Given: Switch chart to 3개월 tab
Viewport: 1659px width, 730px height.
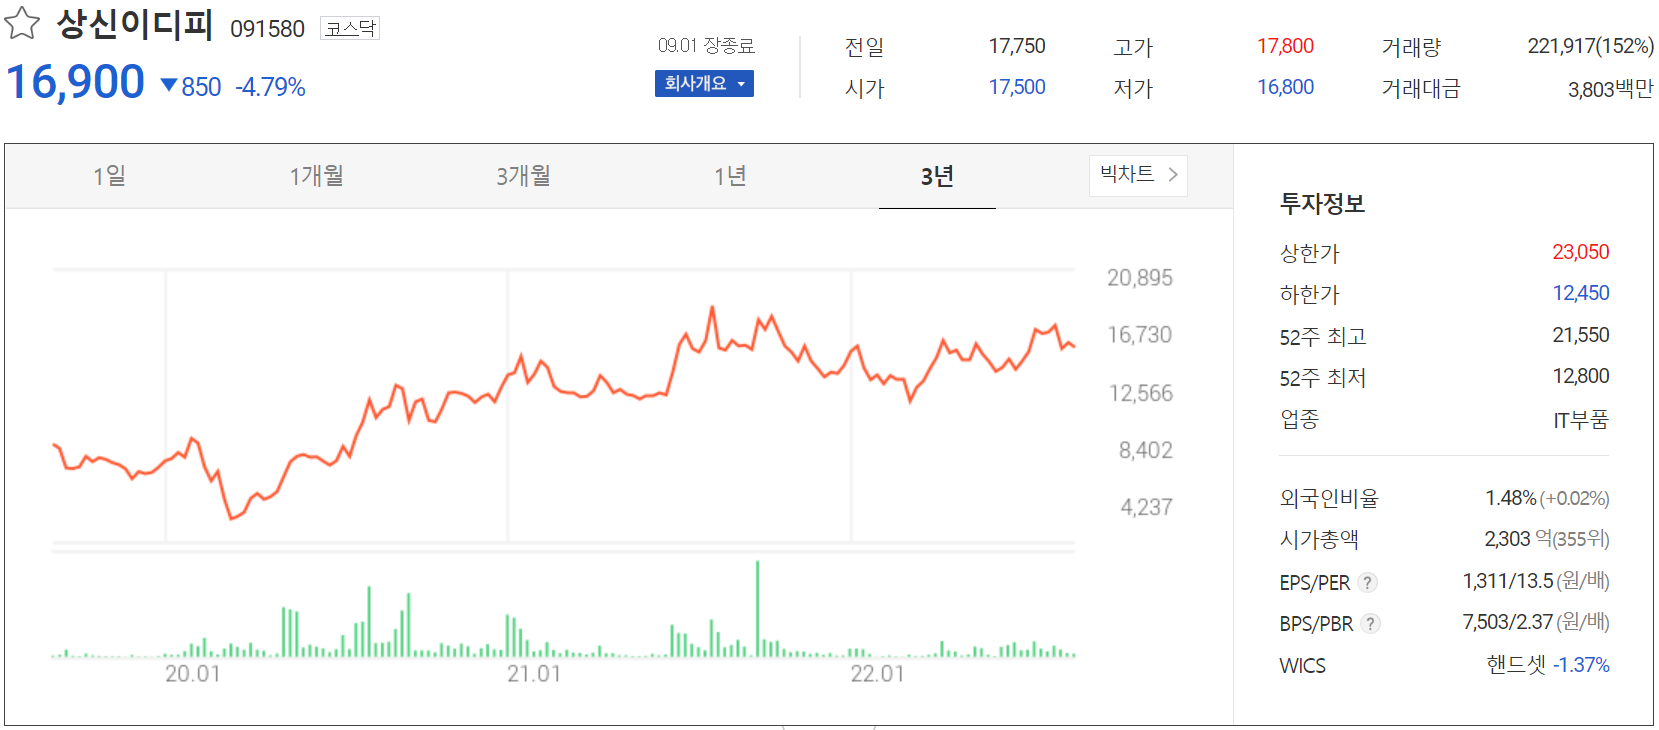Looking at the screenshot, I should point(523,176).
